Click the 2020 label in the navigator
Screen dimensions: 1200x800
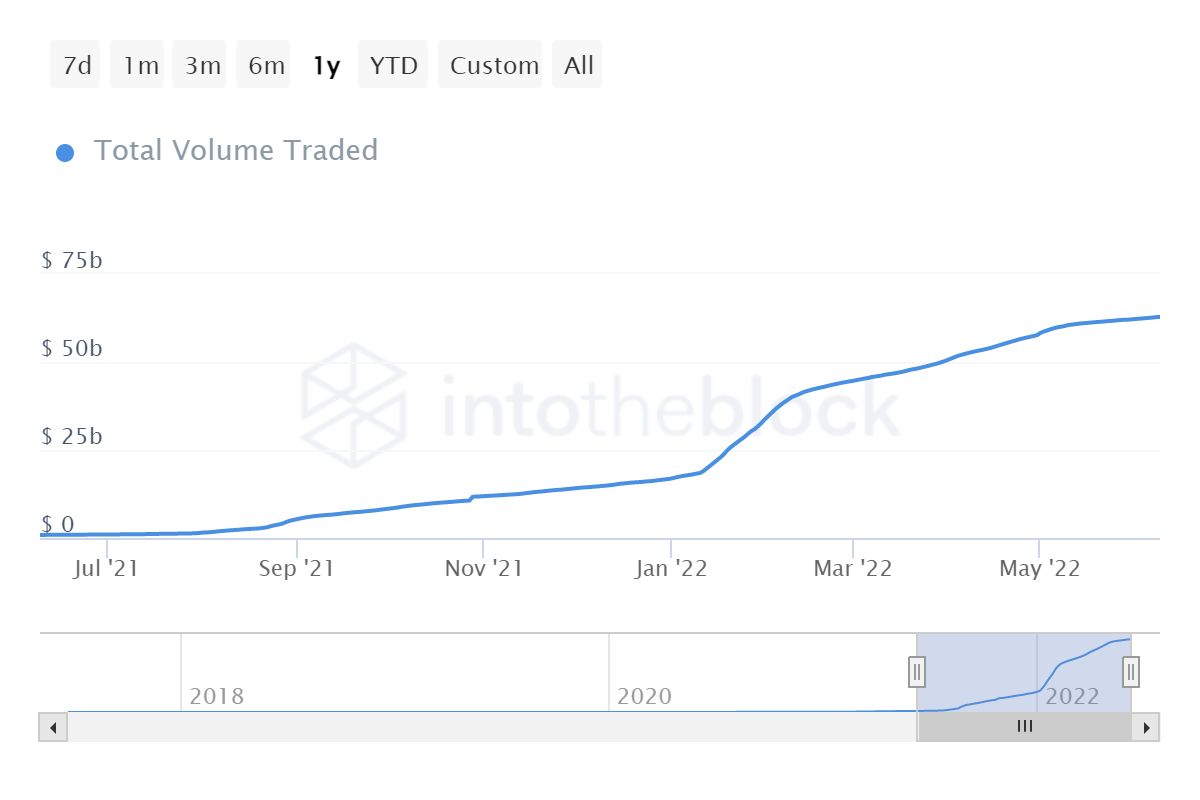tap(644, 696)
